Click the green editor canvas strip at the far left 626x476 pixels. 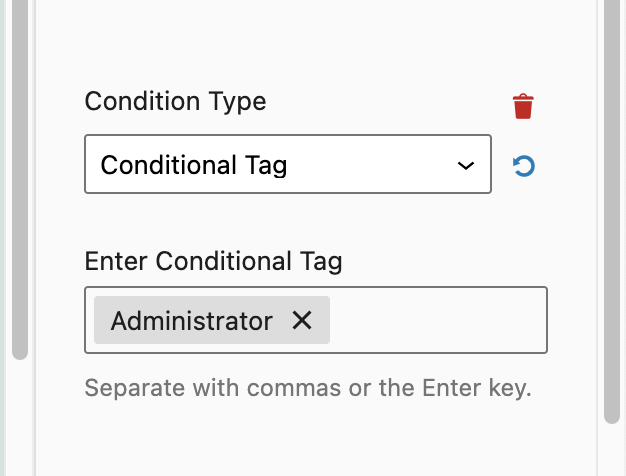coord(4,240)
